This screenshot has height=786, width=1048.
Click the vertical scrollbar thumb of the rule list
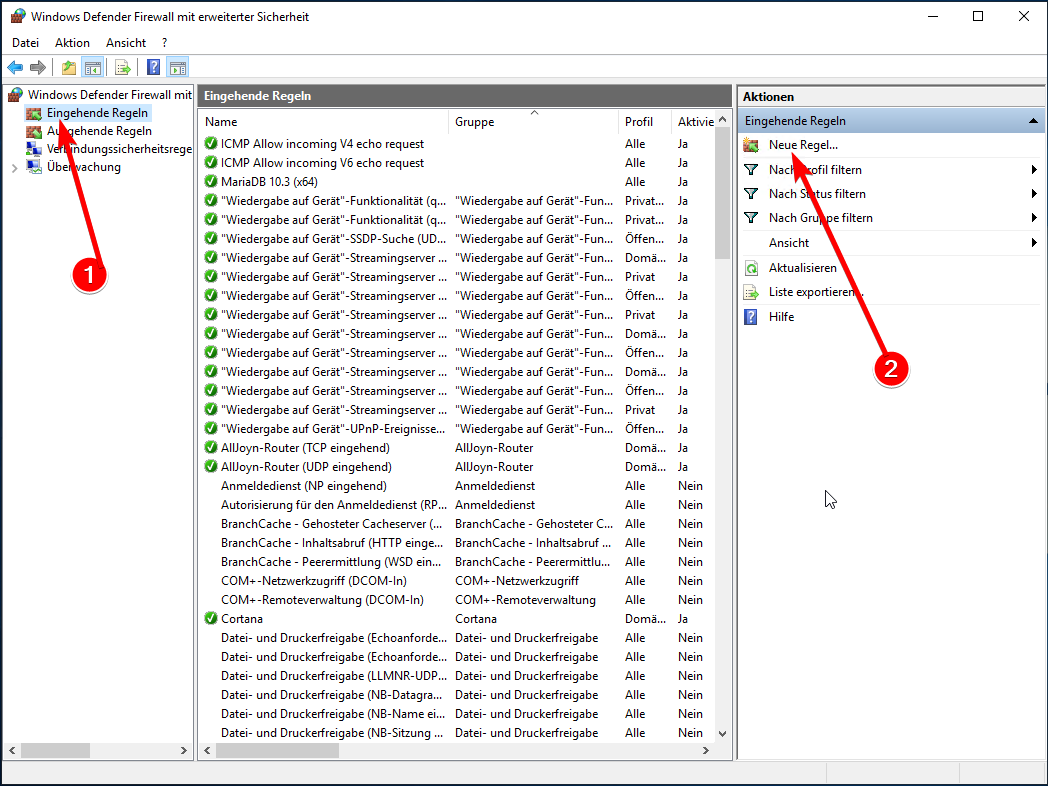click(723, 193)
